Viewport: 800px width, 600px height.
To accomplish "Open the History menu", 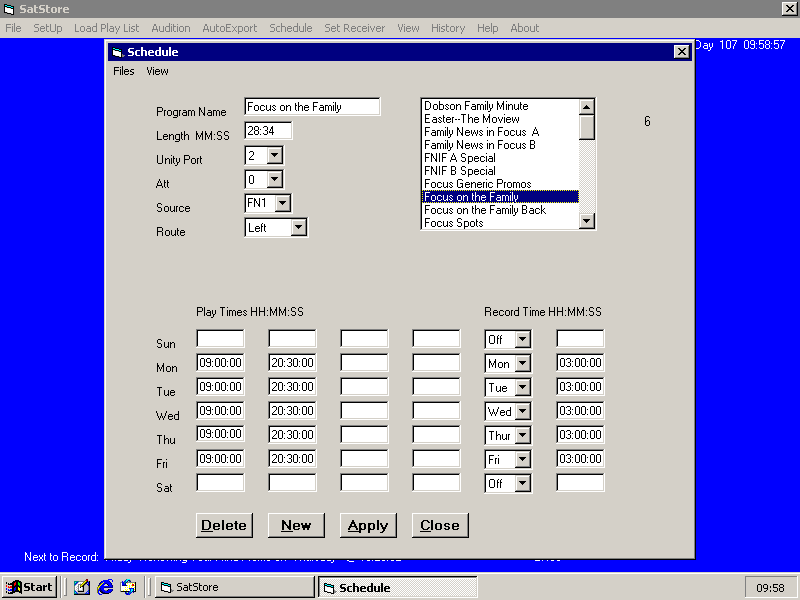I will tap(448, 28).
